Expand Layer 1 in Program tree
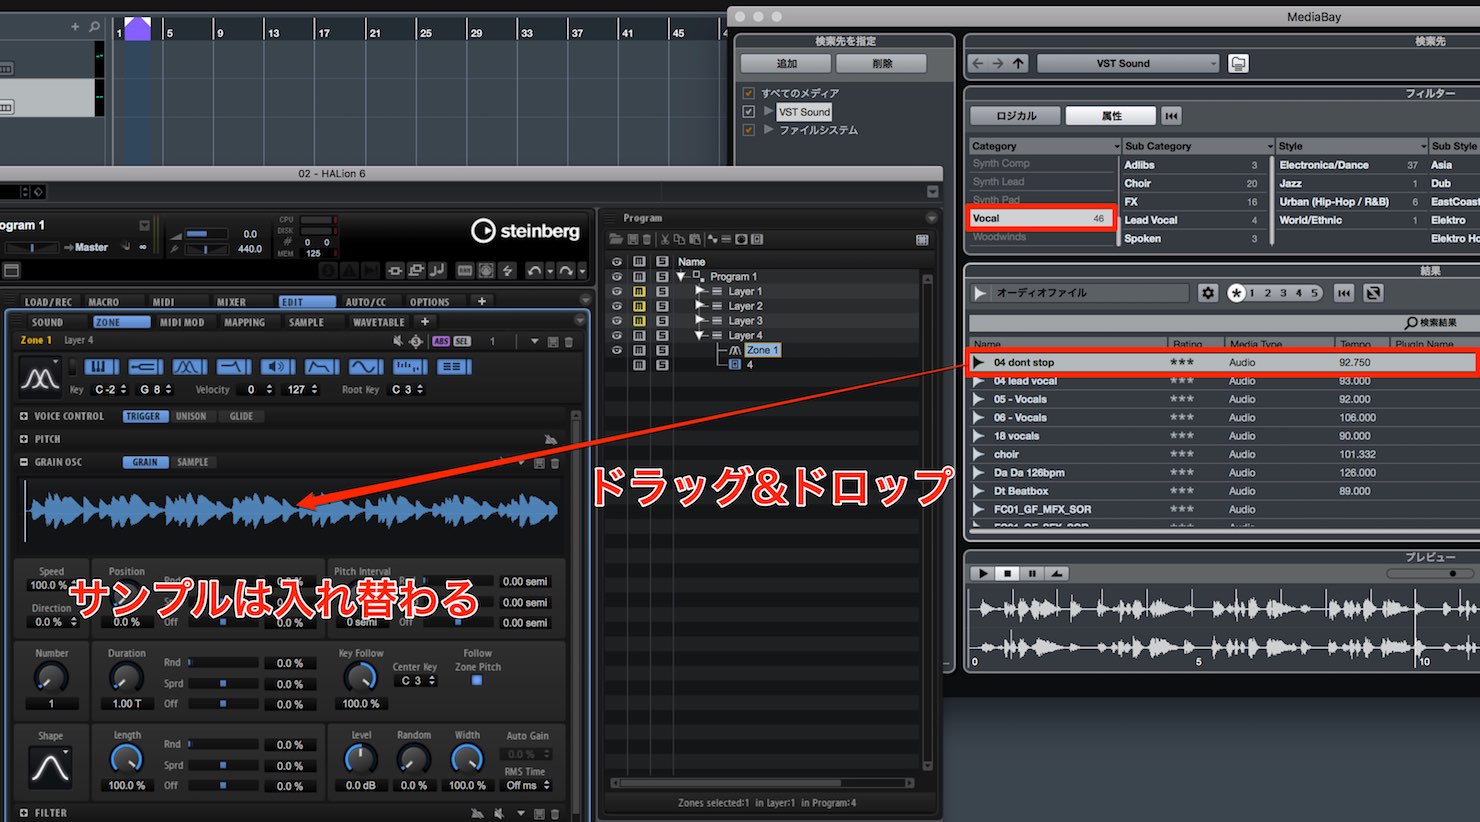The image size is (1480, 822). point(699,291)
